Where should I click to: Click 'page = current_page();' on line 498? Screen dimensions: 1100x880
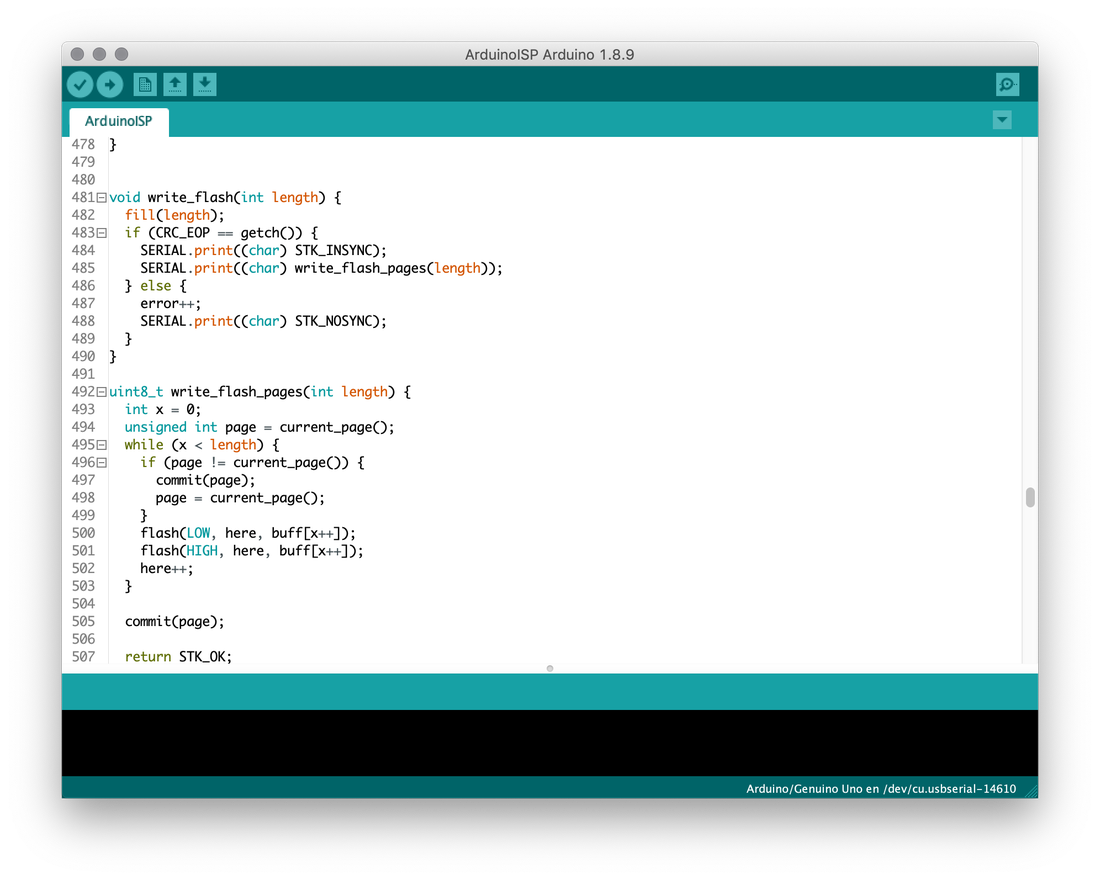(x=240, y=498)
